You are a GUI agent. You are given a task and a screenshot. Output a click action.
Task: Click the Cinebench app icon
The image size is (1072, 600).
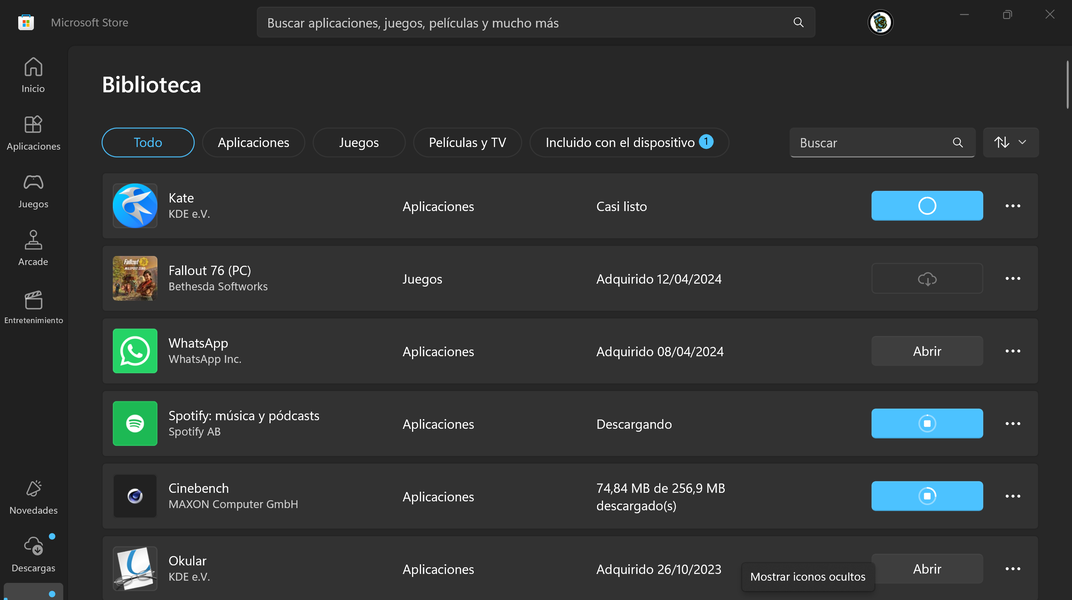(135, 496)
